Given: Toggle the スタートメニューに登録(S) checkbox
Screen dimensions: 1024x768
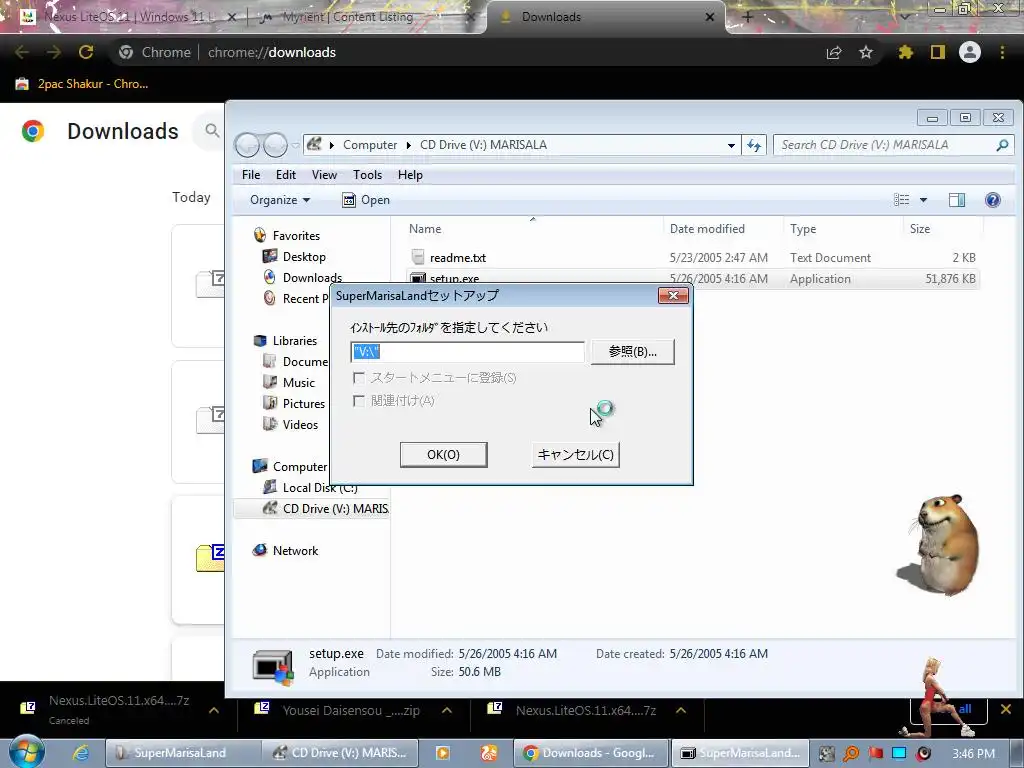Looking at the screenshot, I should click(x=359, y=377).
